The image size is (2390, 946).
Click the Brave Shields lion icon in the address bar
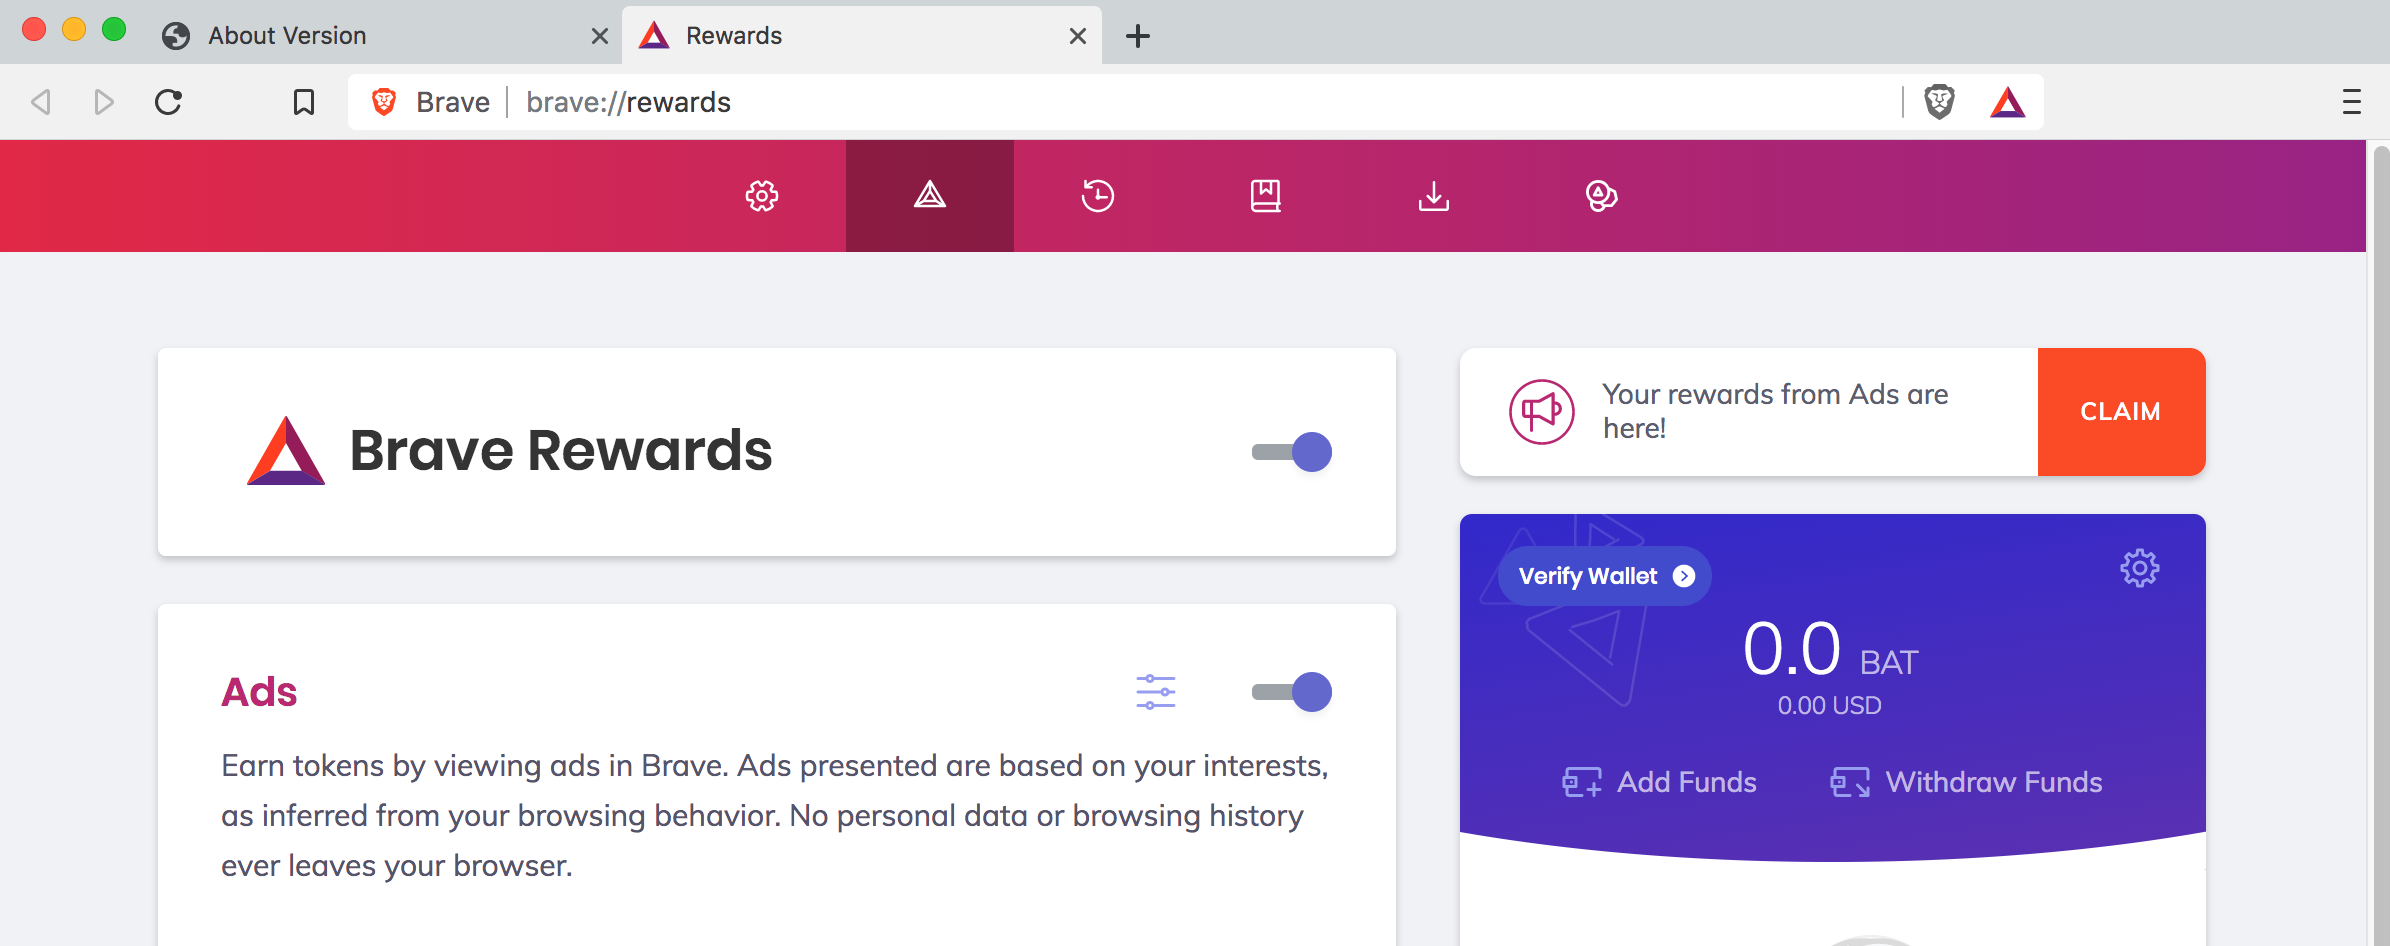tap(1940, 102)
